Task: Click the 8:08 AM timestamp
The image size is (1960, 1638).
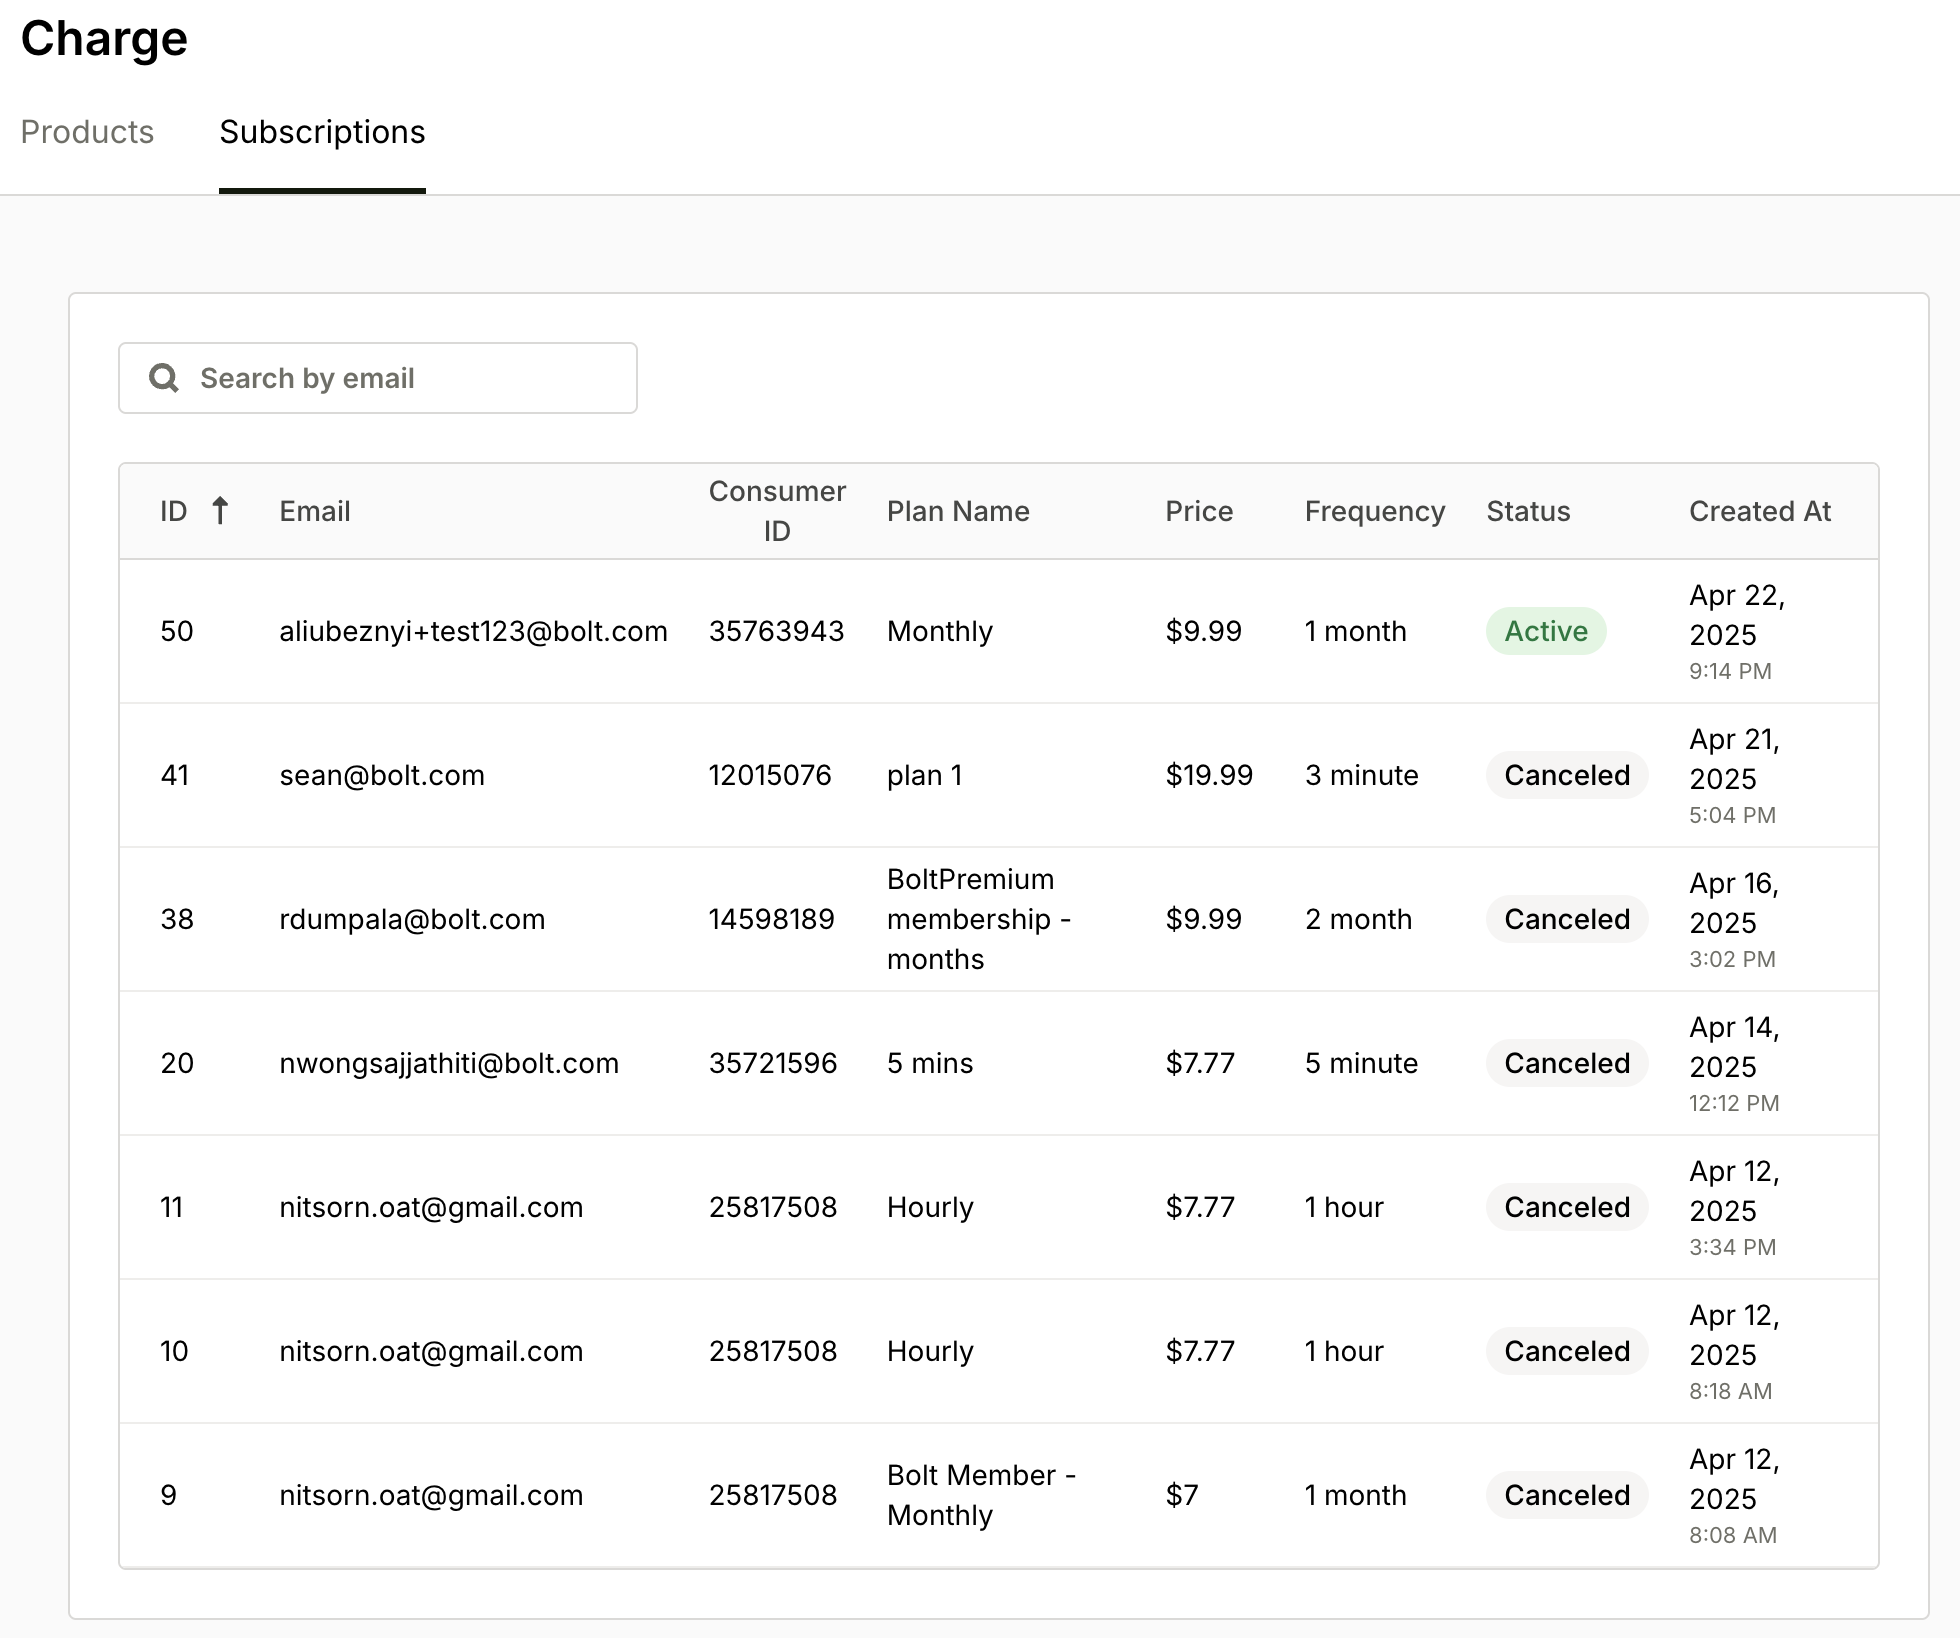Action: pos(1733,1535)
